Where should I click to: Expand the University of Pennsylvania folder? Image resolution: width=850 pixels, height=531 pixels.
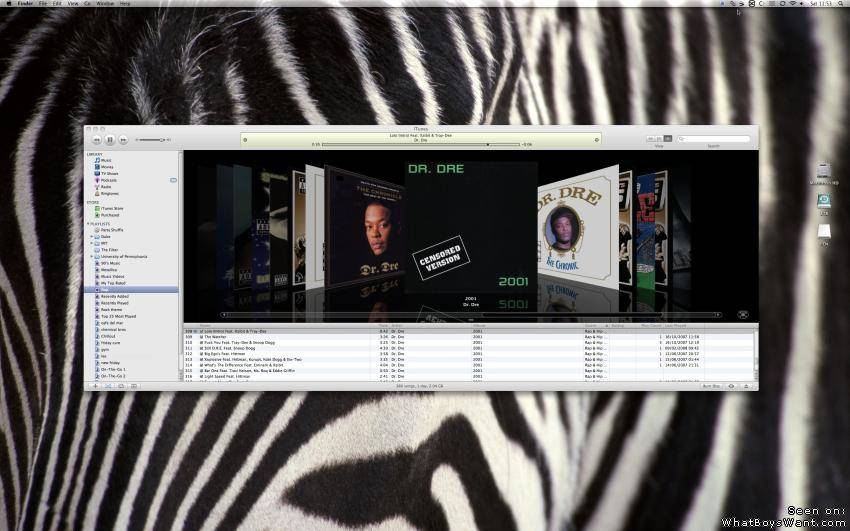point(90,256)
